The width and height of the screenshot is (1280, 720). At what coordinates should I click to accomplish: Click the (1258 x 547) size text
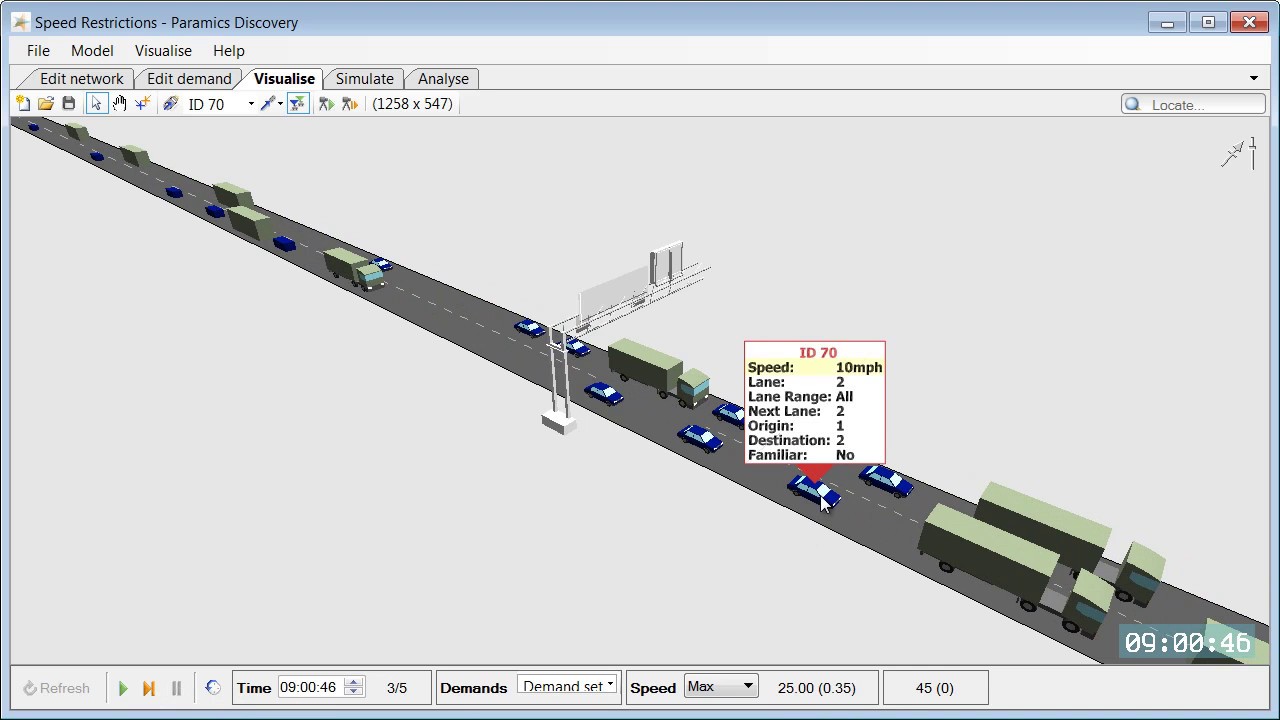412,103
